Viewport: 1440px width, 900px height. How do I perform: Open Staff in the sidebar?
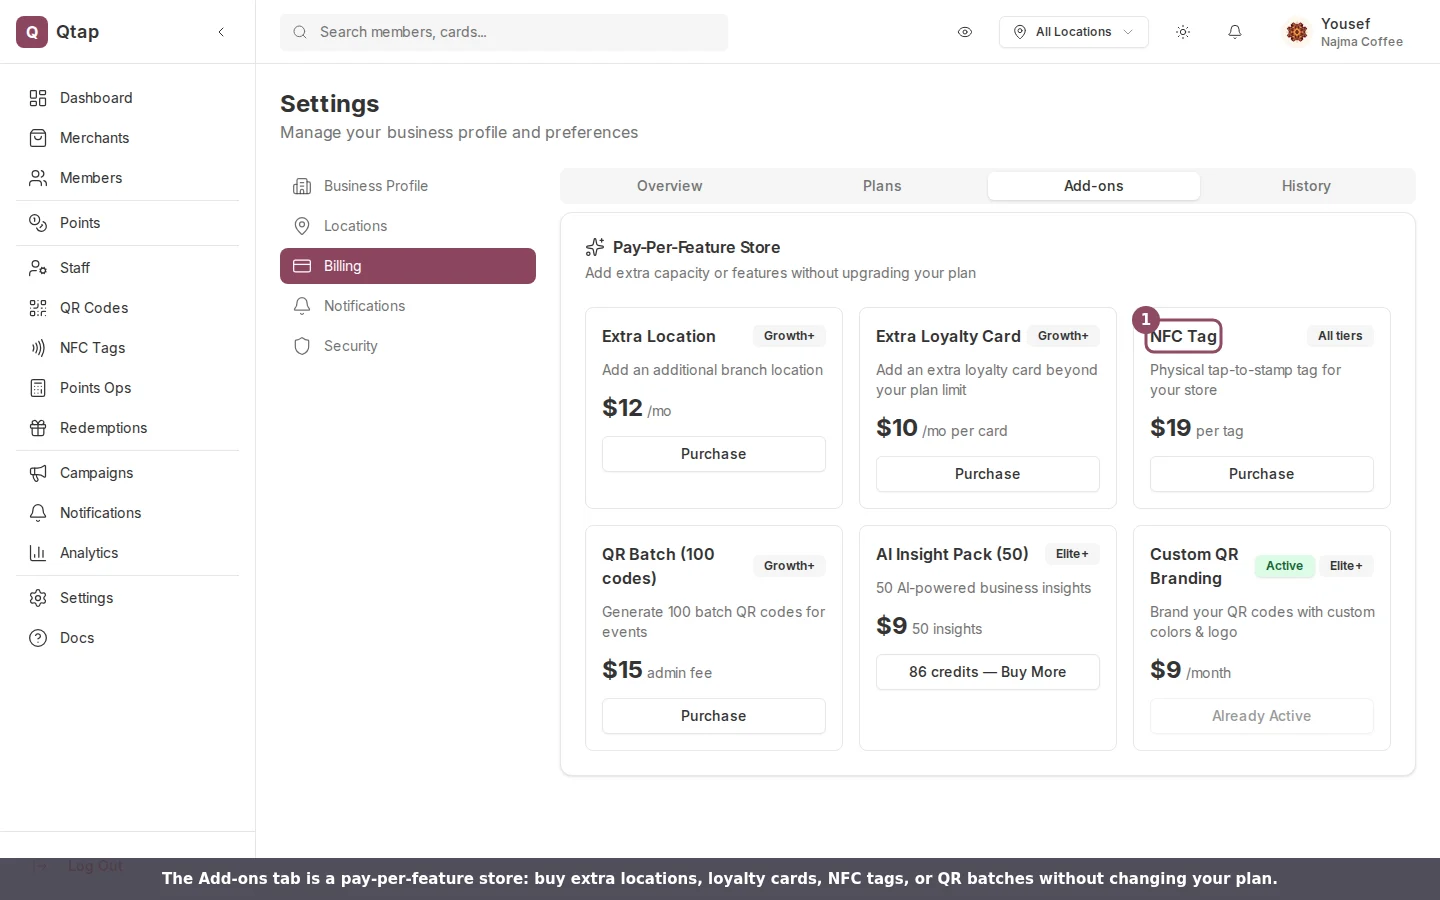point(128,268)
